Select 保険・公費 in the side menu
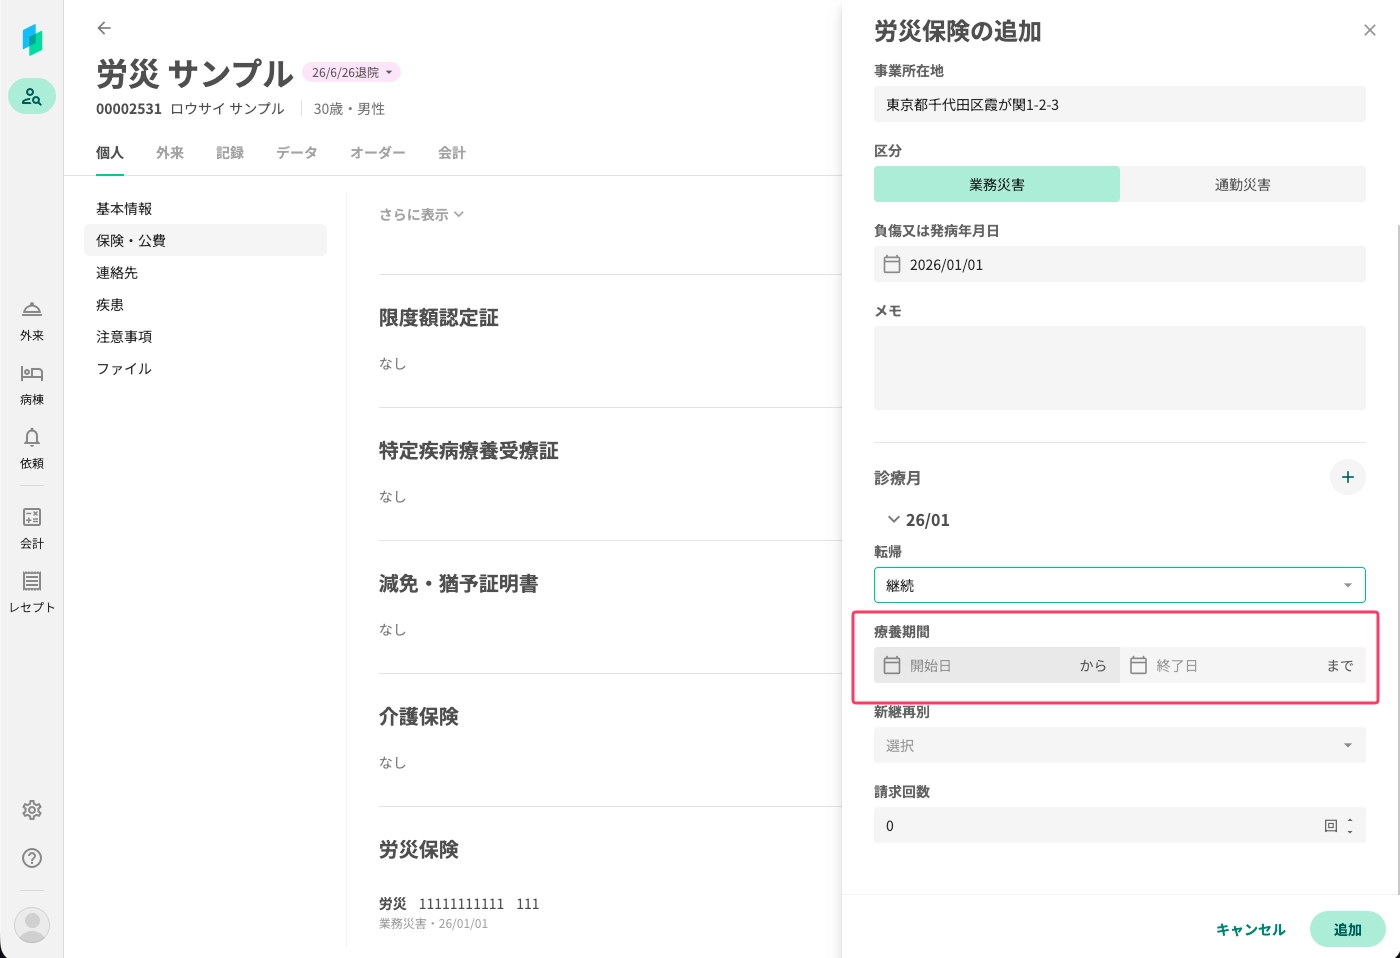The image size is (1400, 958). (205, 240)
